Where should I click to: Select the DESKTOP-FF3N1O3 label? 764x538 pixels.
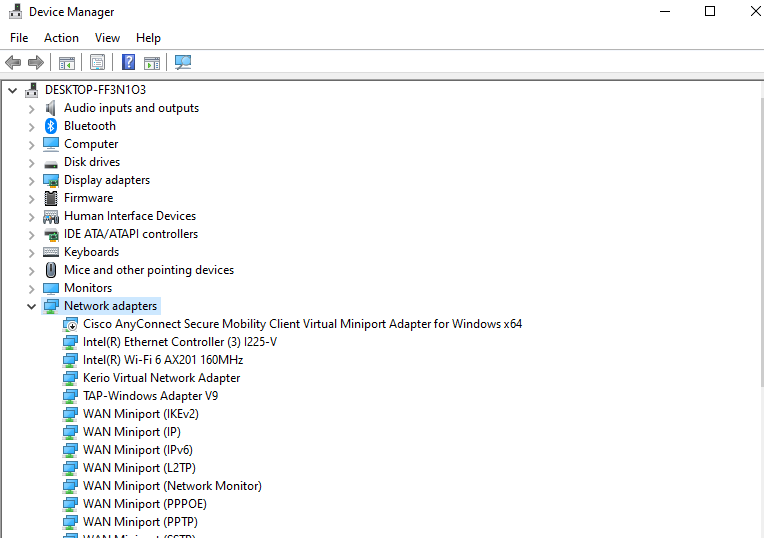[96, 90]
